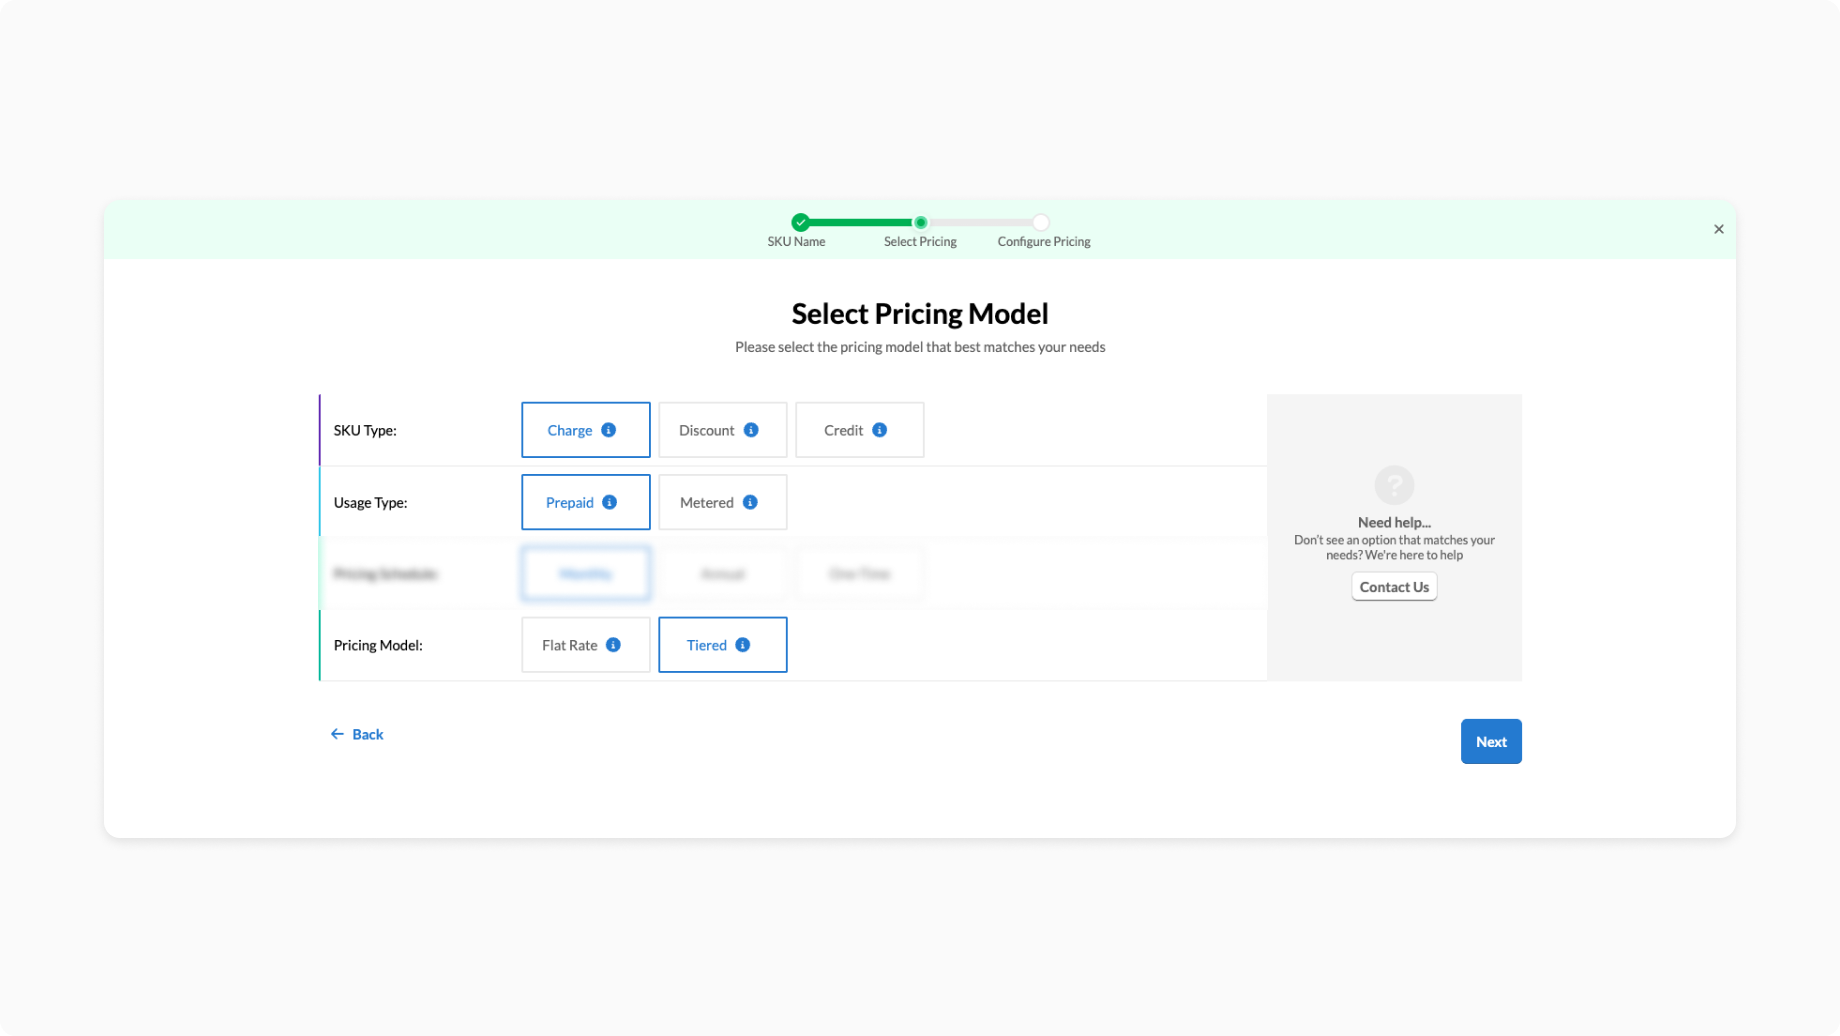The image size is (1840, 1036).
Task: Select Discount as the SKU type
Action: 707,430
